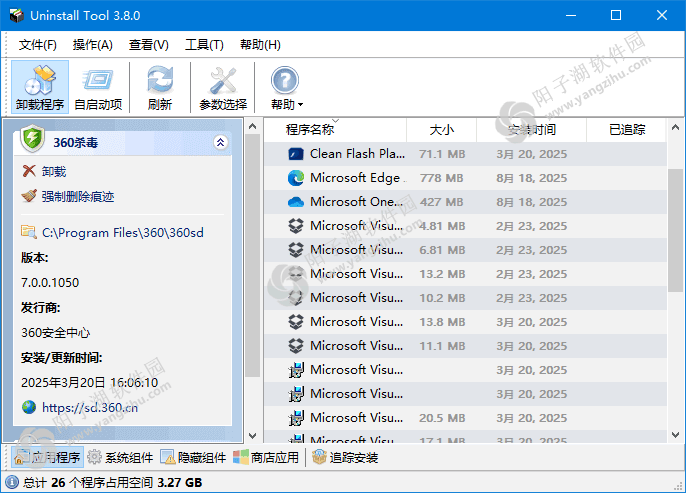Viewport: 686px width, 493px height.
Task: Select the 卸载程序 uninstaller toolbar icon
Action: point(40,87)
